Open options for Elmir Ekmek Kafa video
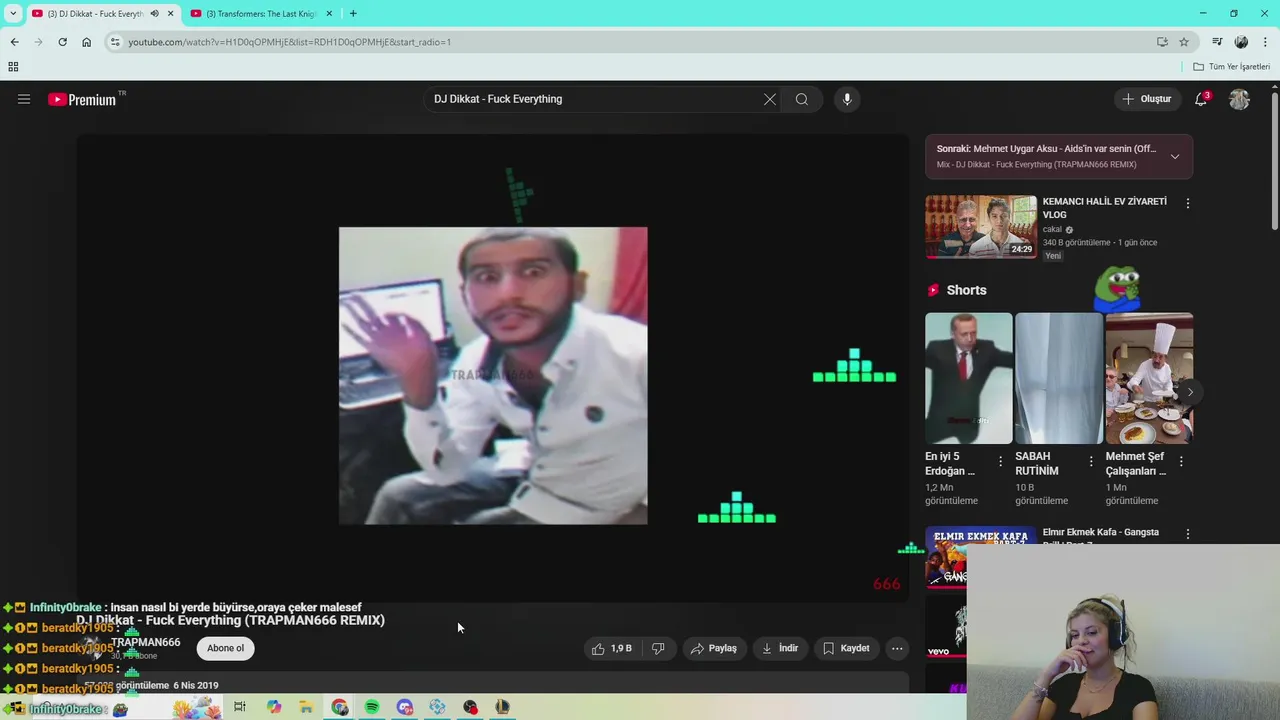The width and height of the screenshot is (1280, 720). point(1188,534)
